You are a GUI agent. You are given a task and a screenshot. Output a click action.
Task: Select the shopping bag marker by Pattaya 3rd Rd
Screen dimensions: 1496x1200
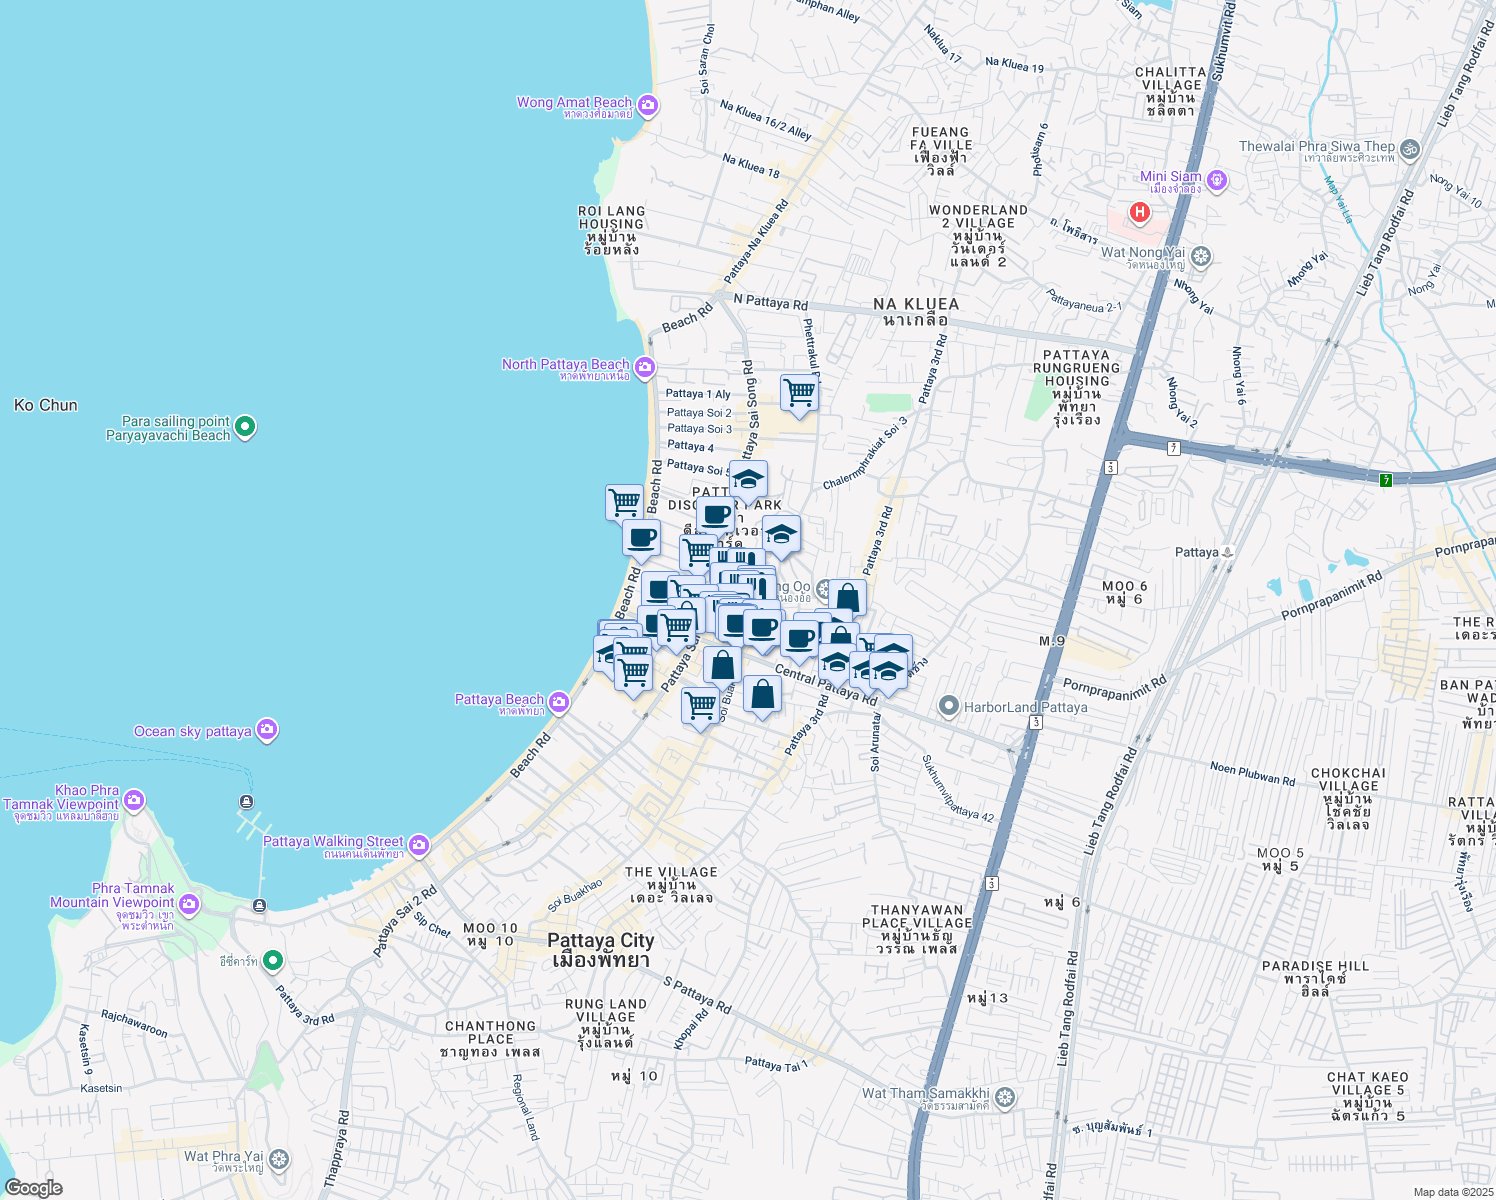pos(847,598)
